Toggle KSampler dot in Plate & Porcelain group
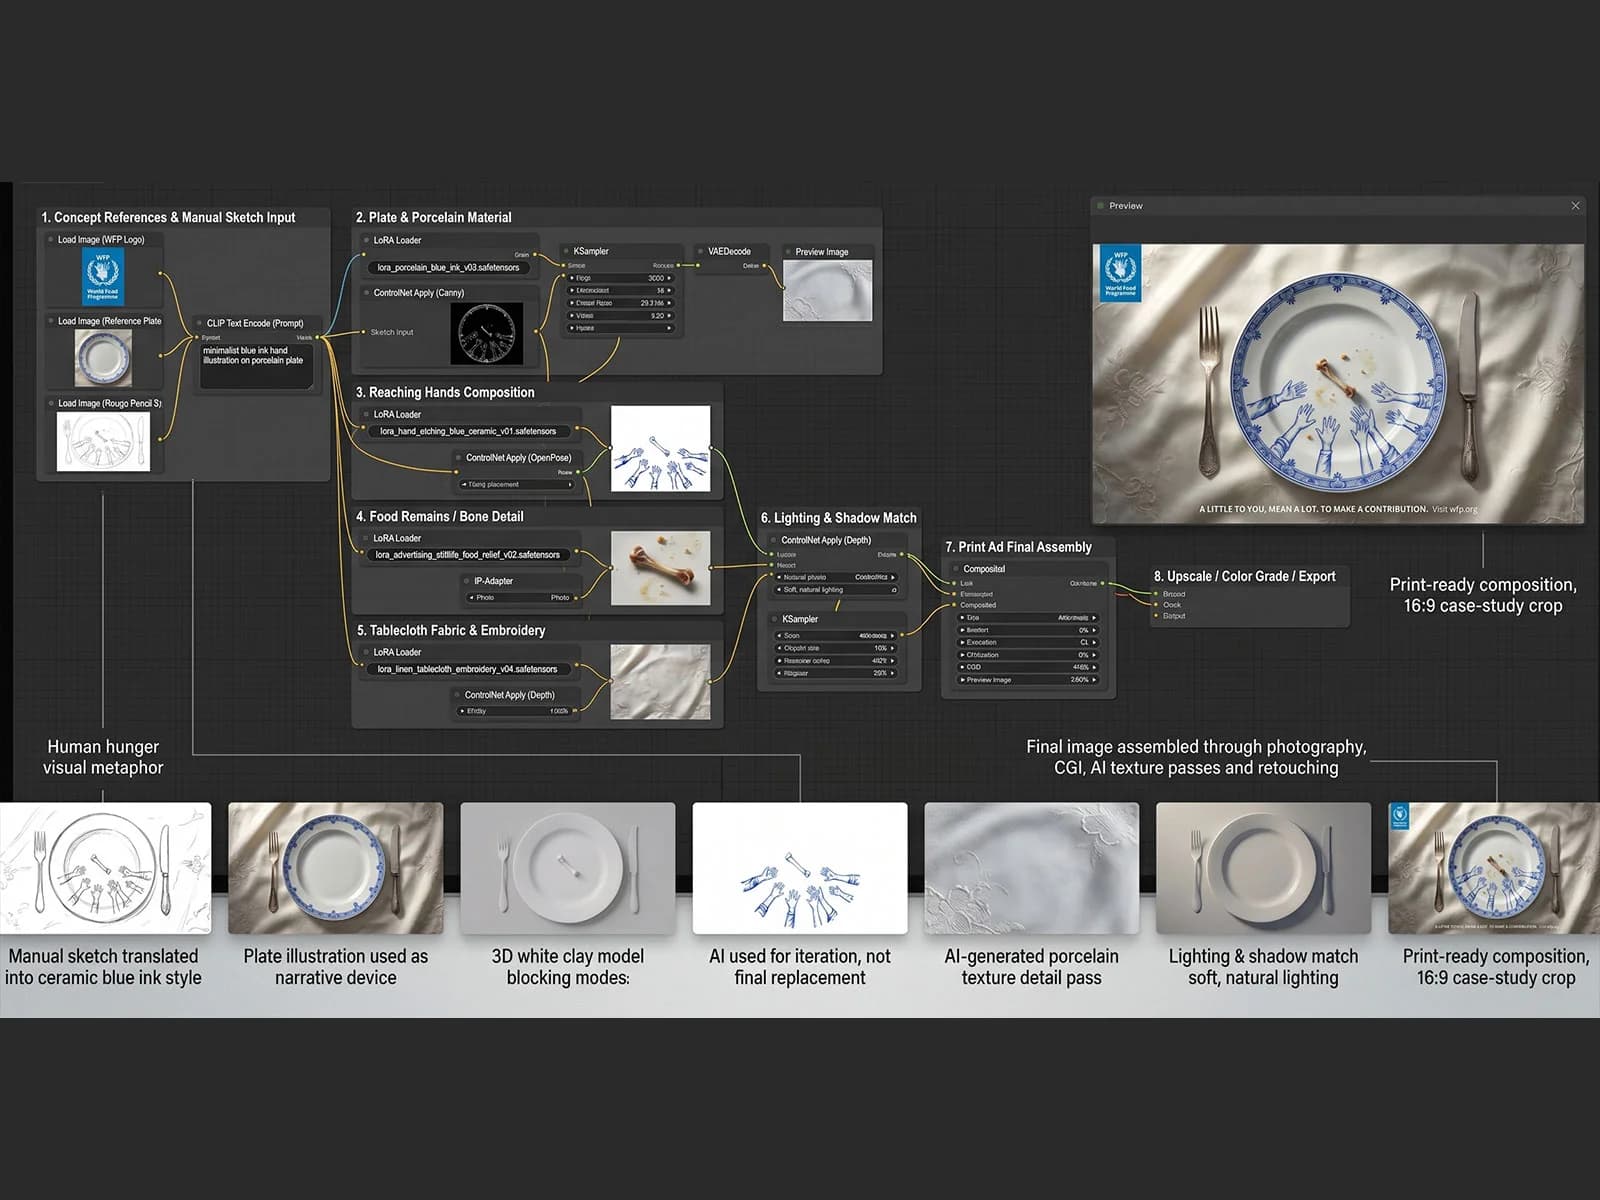Viewport: 1600px width, 1200px height. click(566, 251)
